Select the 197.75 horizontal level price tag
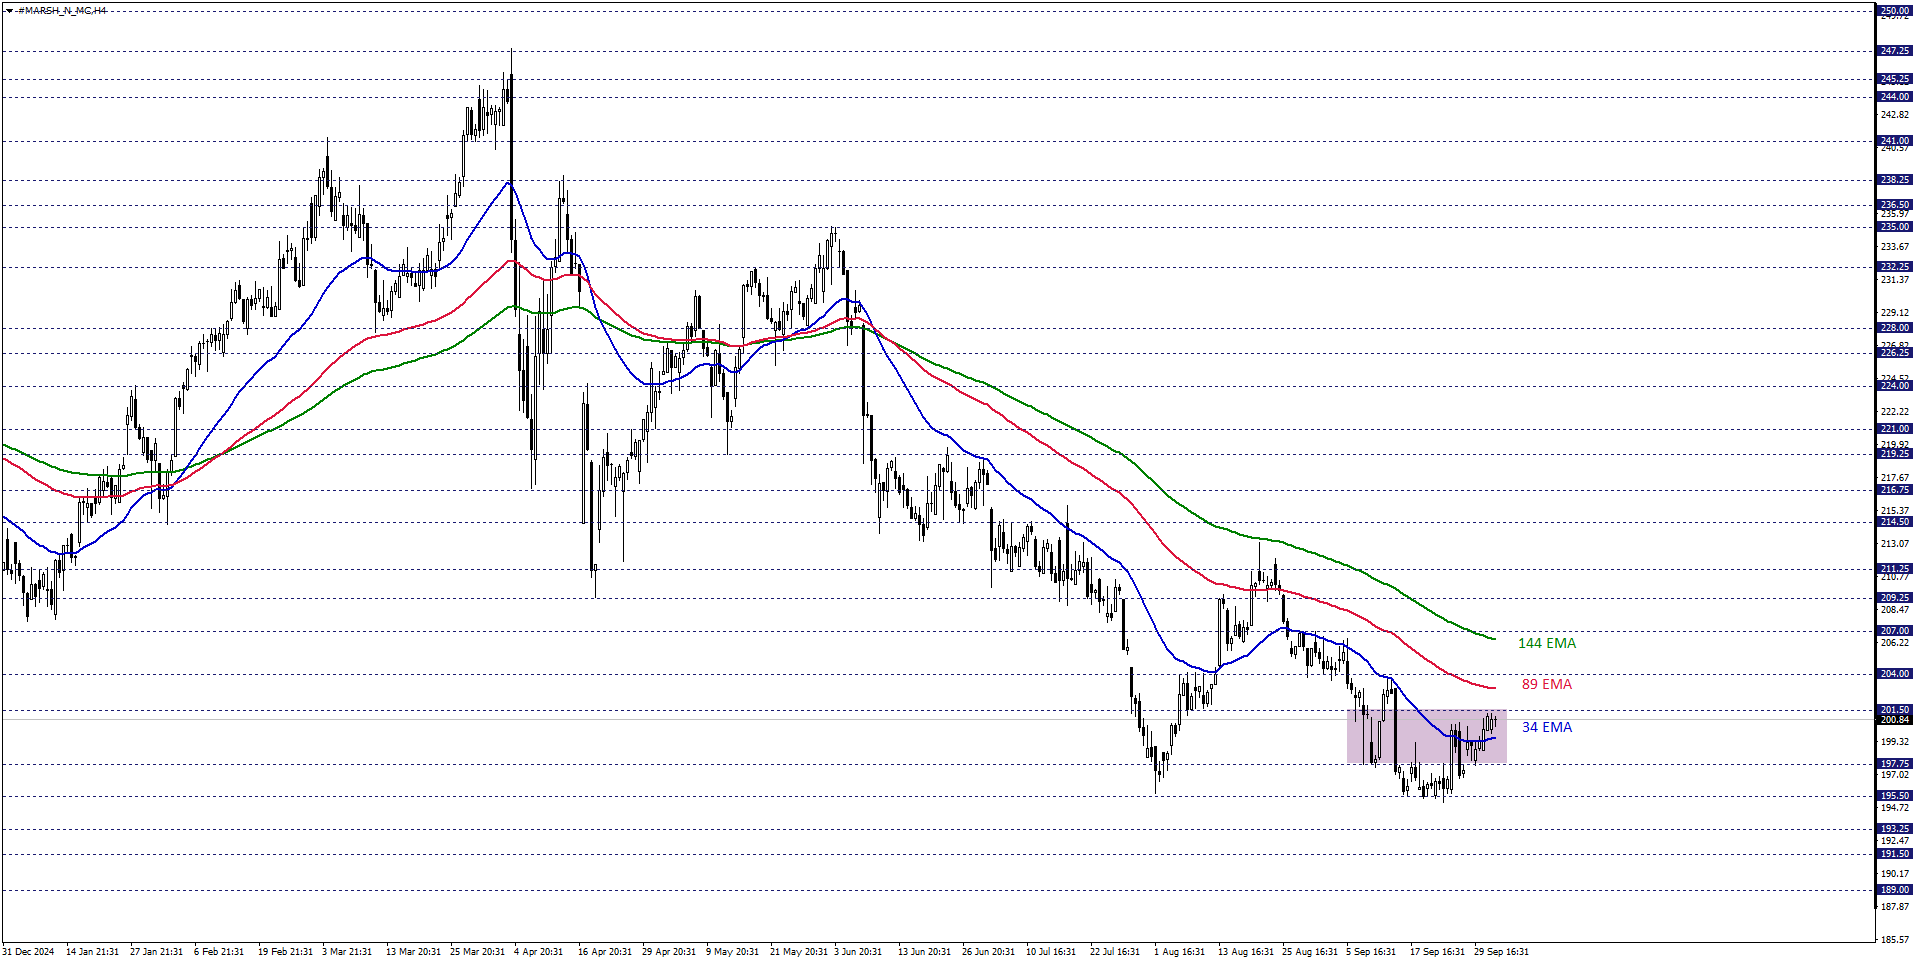 coord(1894,764)
